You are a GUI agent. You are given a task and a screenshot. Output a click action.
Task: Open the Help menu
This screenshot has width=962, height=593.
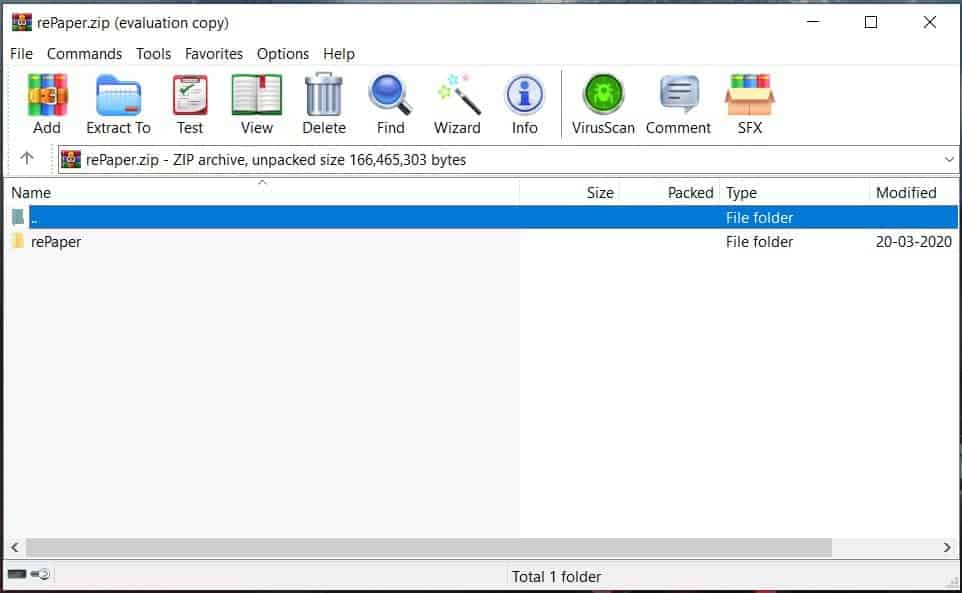(x=339, y=54)
